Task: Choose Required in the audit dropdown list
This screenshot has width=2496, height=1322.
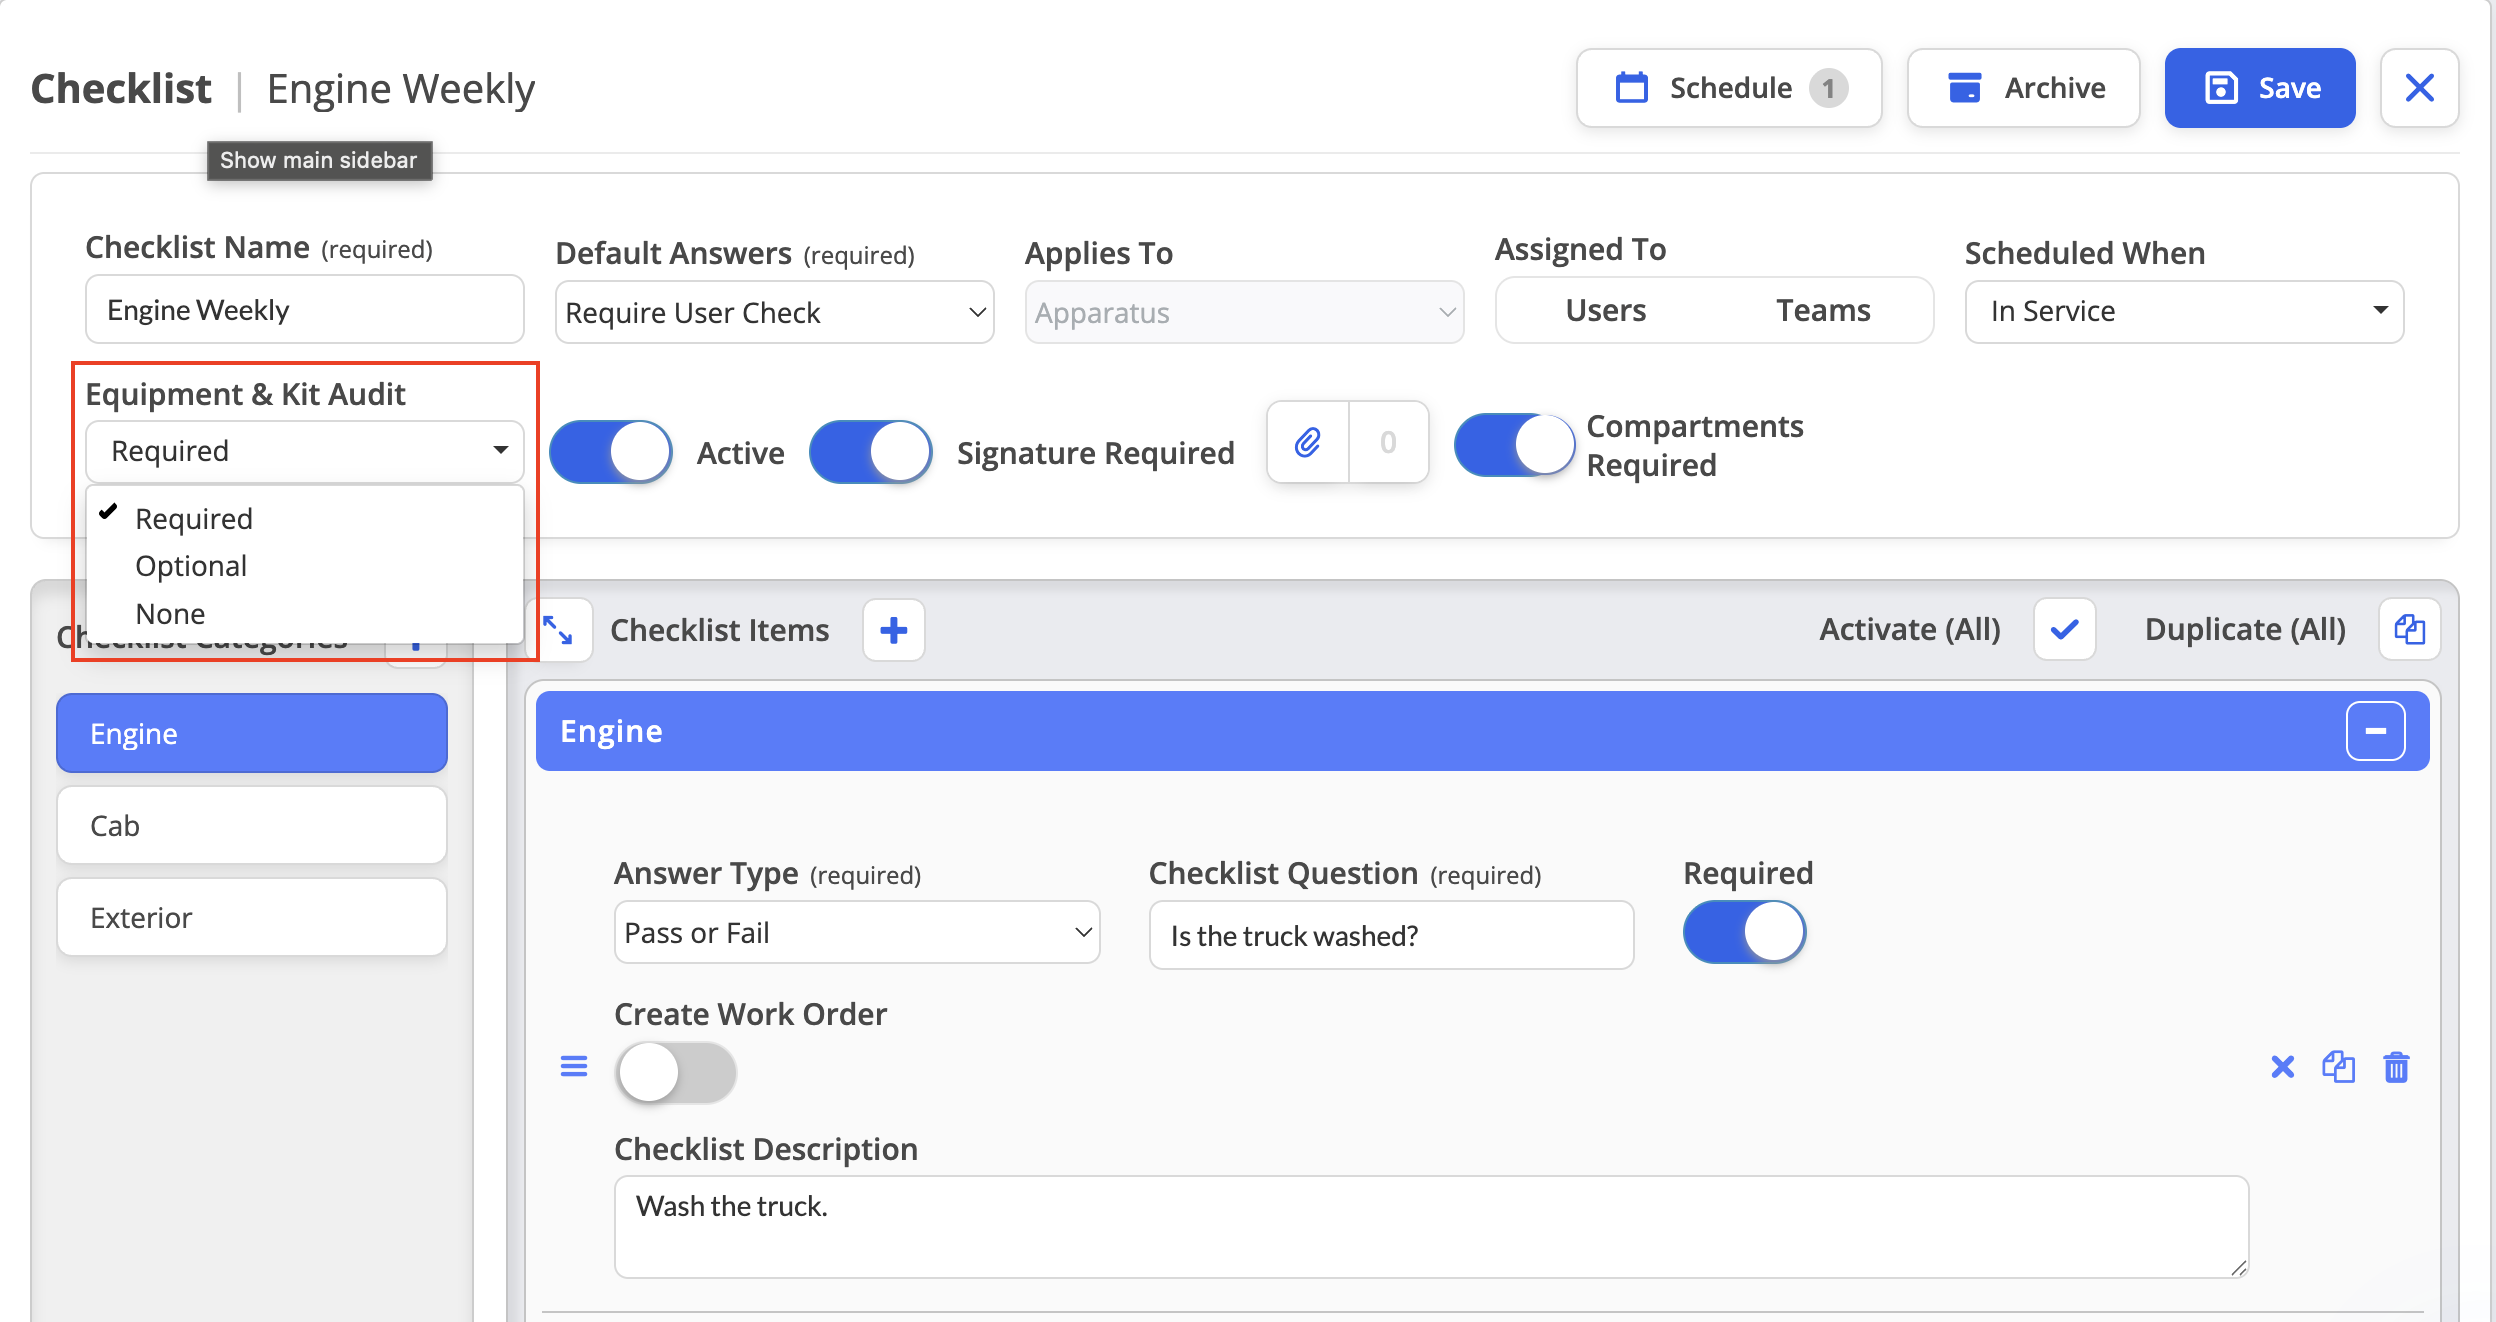Action: point(193,519)
